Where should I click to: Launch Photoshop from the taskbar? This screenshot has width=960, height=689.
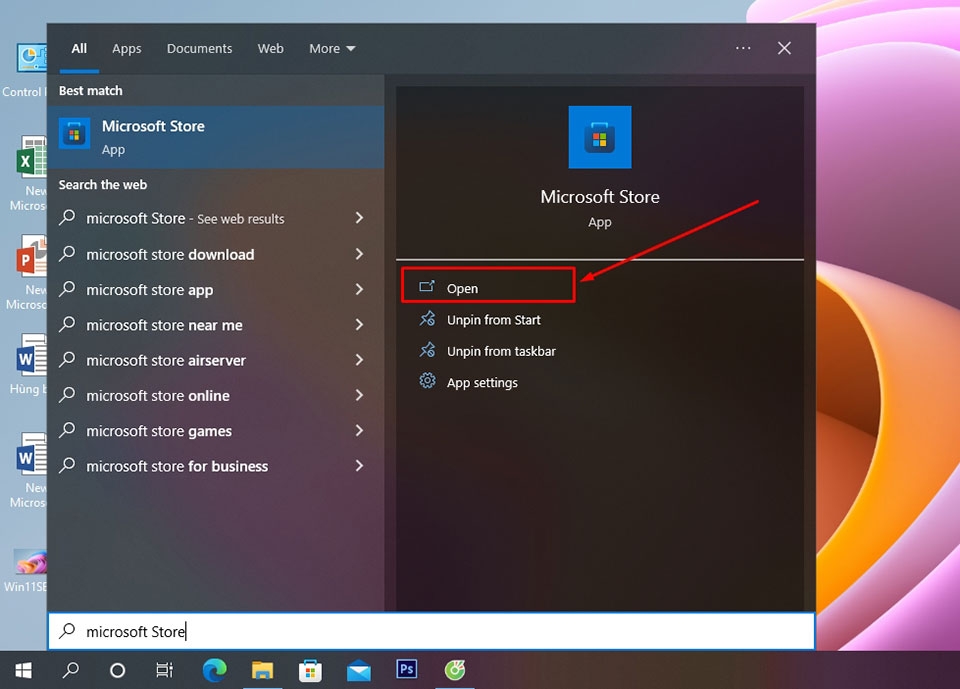coord(406,670)
